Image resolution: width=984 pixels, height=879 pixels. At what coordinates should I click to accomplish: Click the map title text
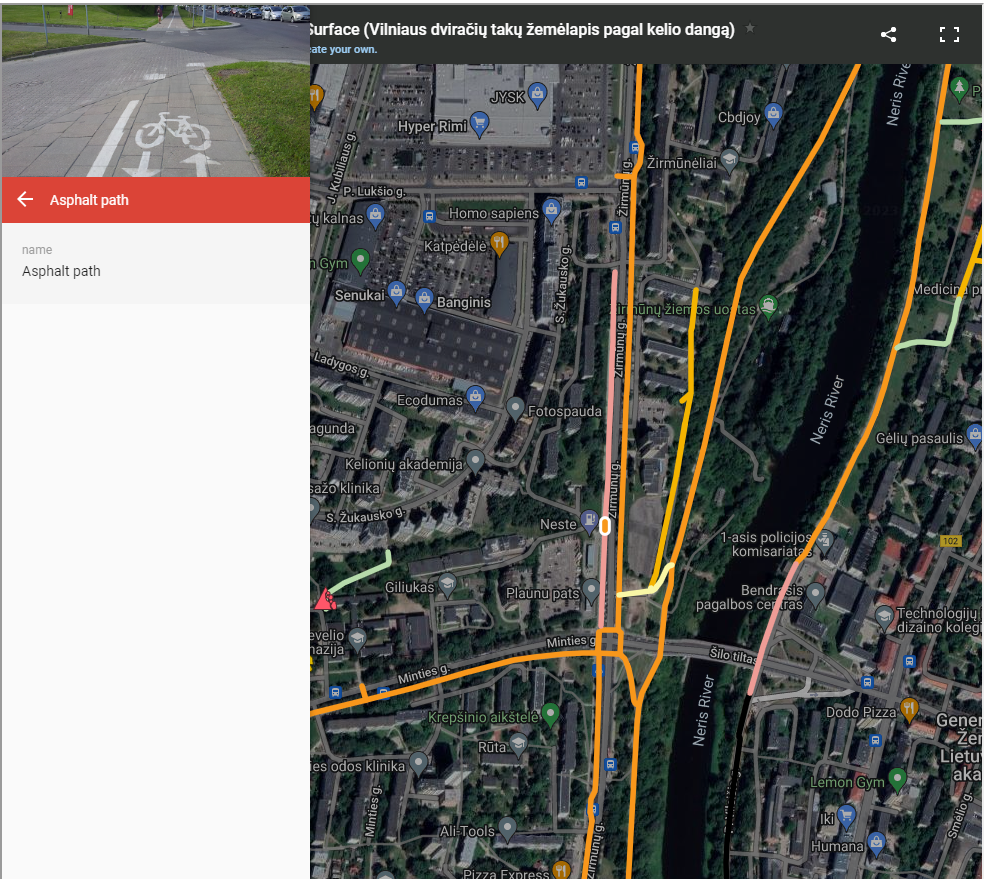tap(522, 30)
